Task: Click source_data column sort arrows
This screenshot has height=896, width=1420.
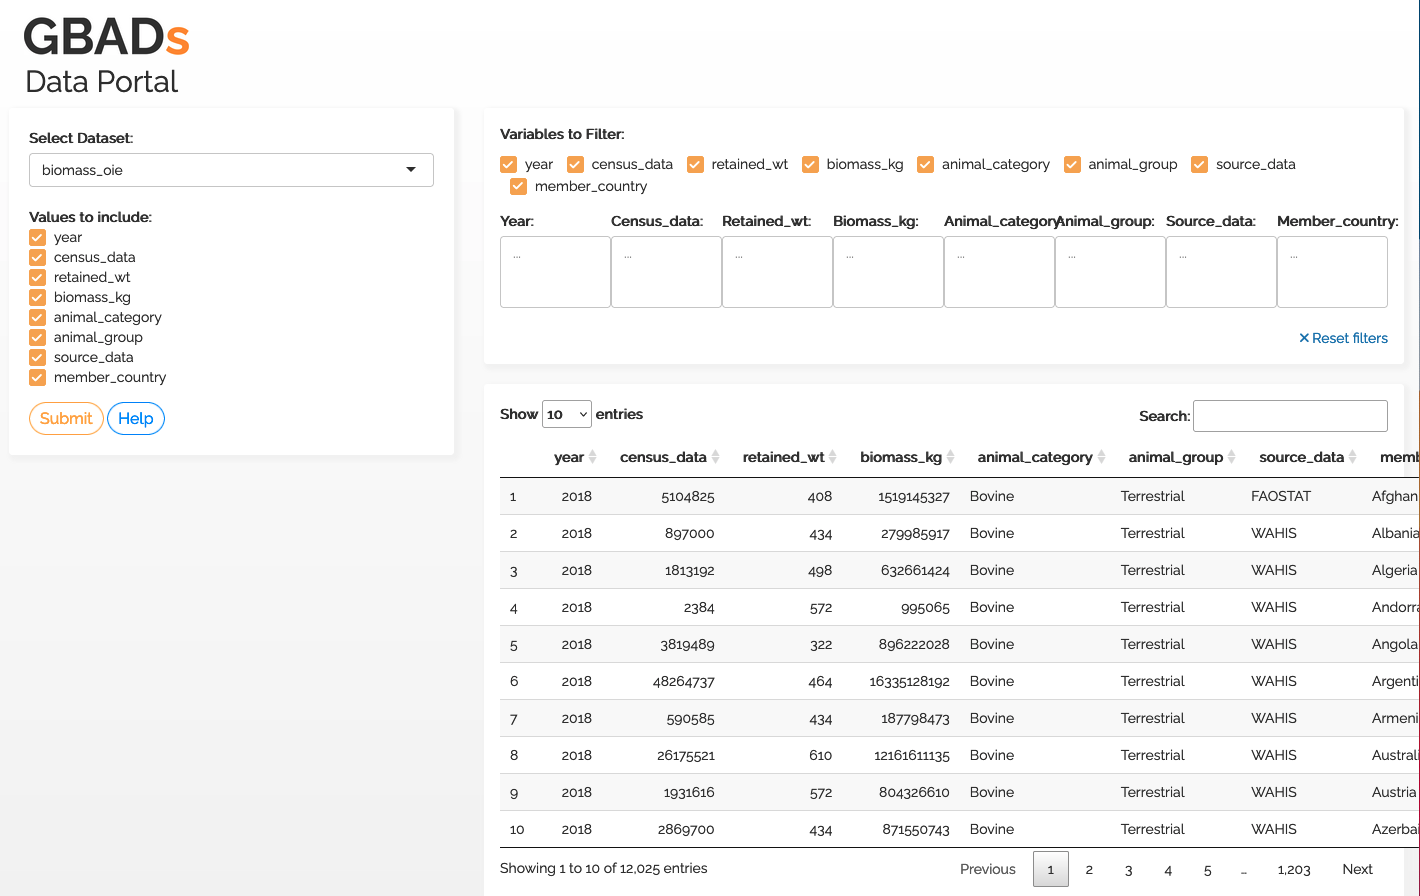Action: pos(1352,457)
